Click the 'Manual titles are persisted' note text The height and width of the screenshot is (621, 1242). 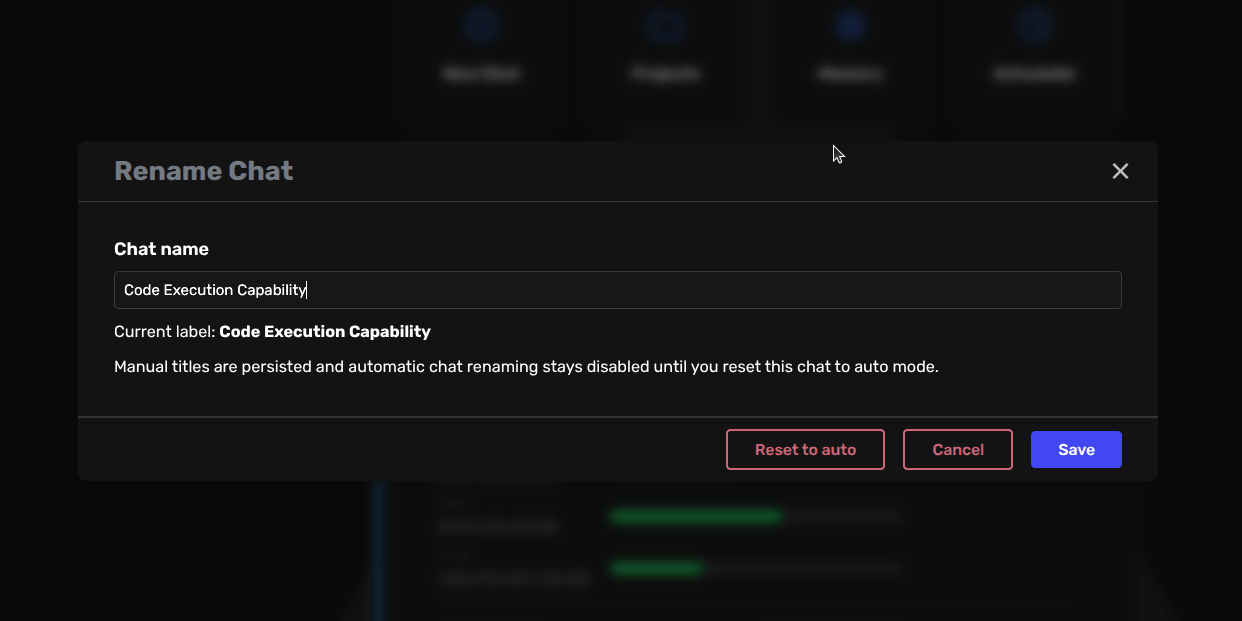[526, 367]
